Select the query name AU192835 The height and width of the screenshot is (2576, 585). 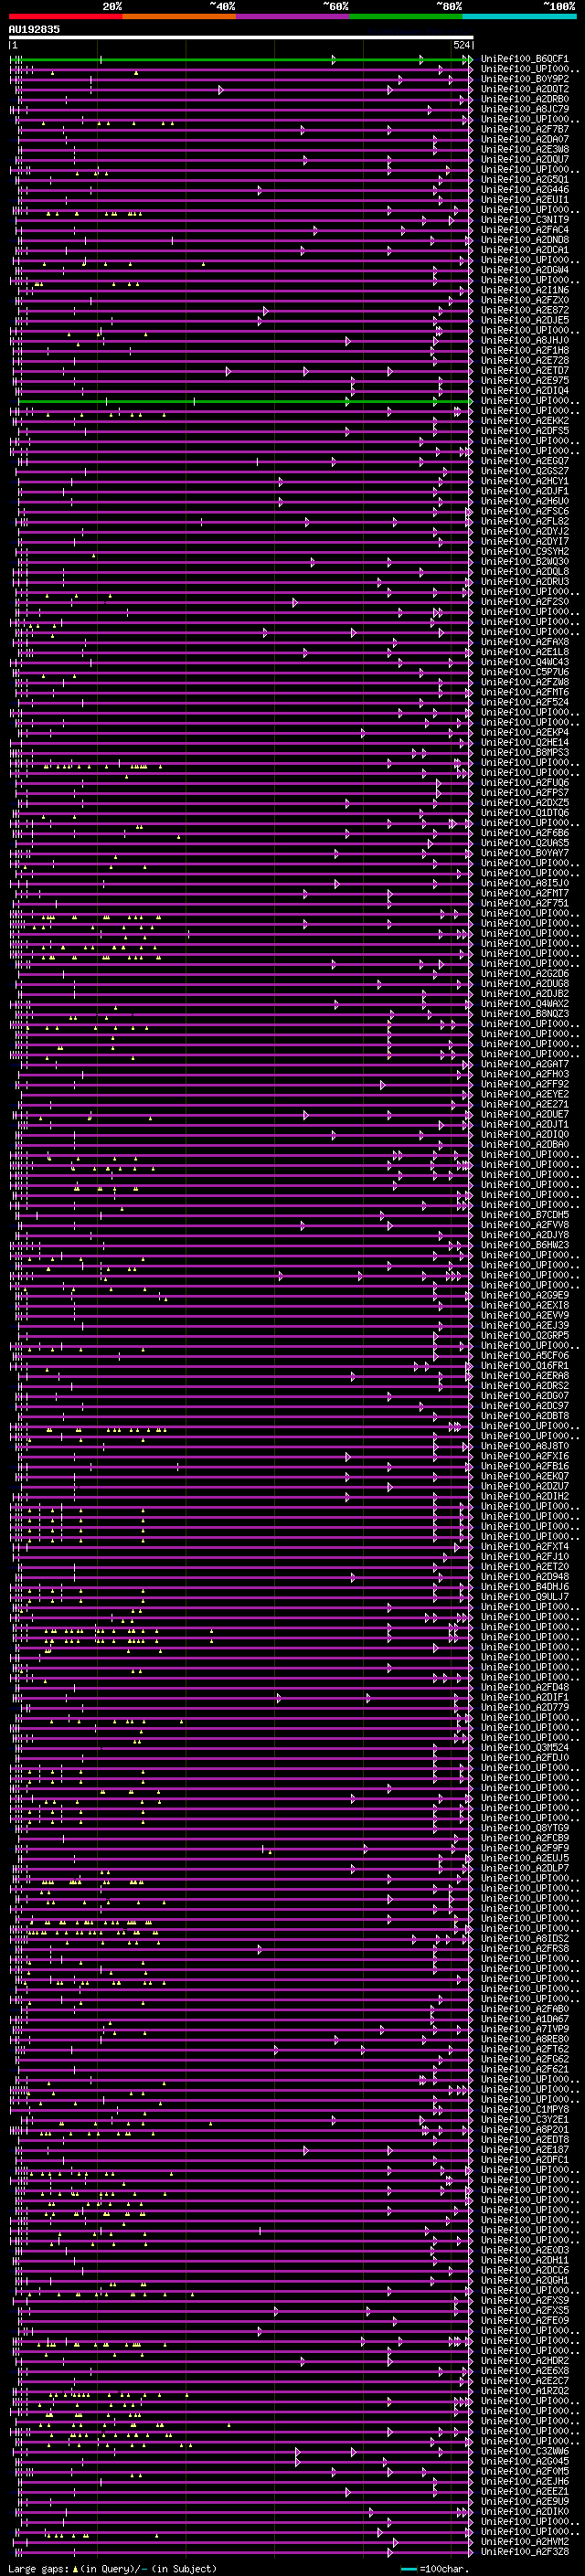click(x=34, y=30)
